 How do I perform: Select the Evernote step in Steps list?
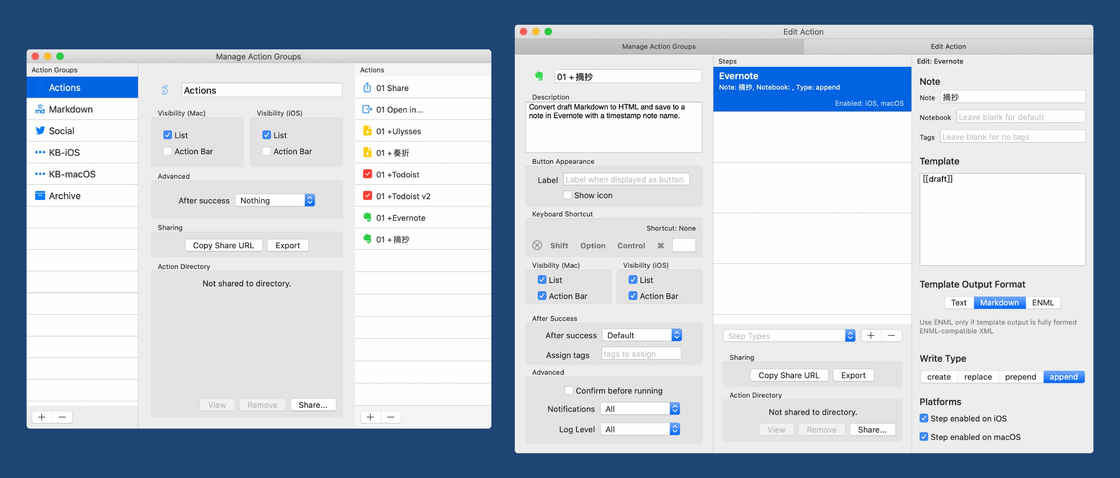812,89
